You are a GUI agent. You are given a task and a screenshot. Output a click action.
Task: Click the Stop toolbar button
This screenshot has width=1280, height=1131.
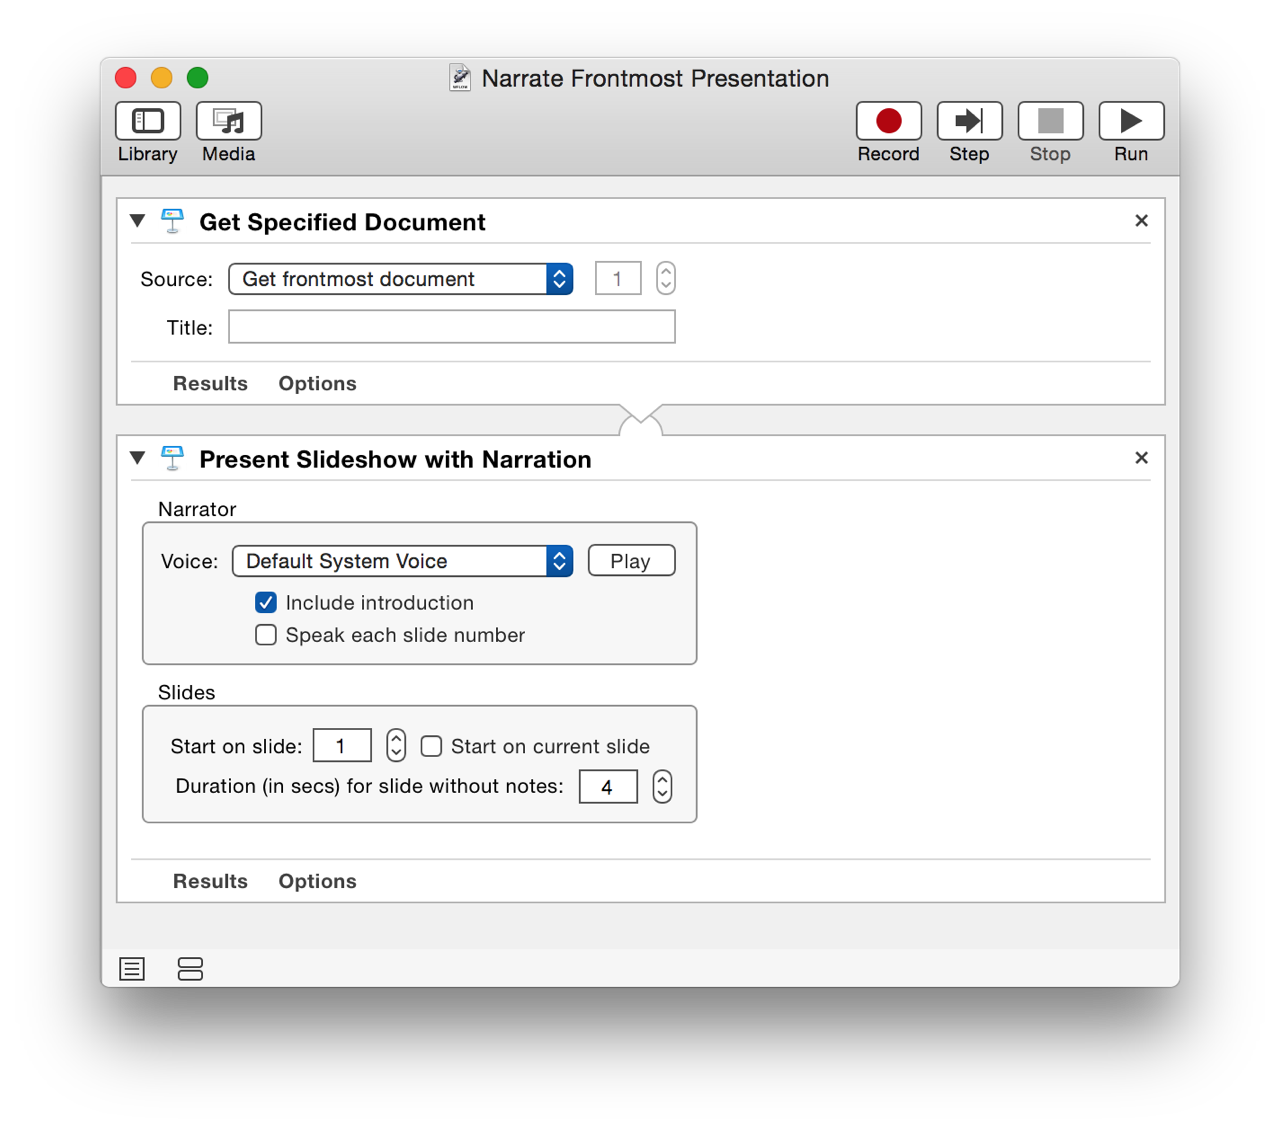(1050, 121)
